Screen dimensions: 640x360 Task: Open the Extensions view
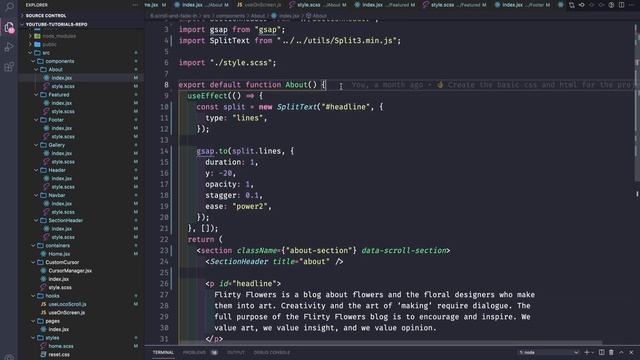coord(9,67)
